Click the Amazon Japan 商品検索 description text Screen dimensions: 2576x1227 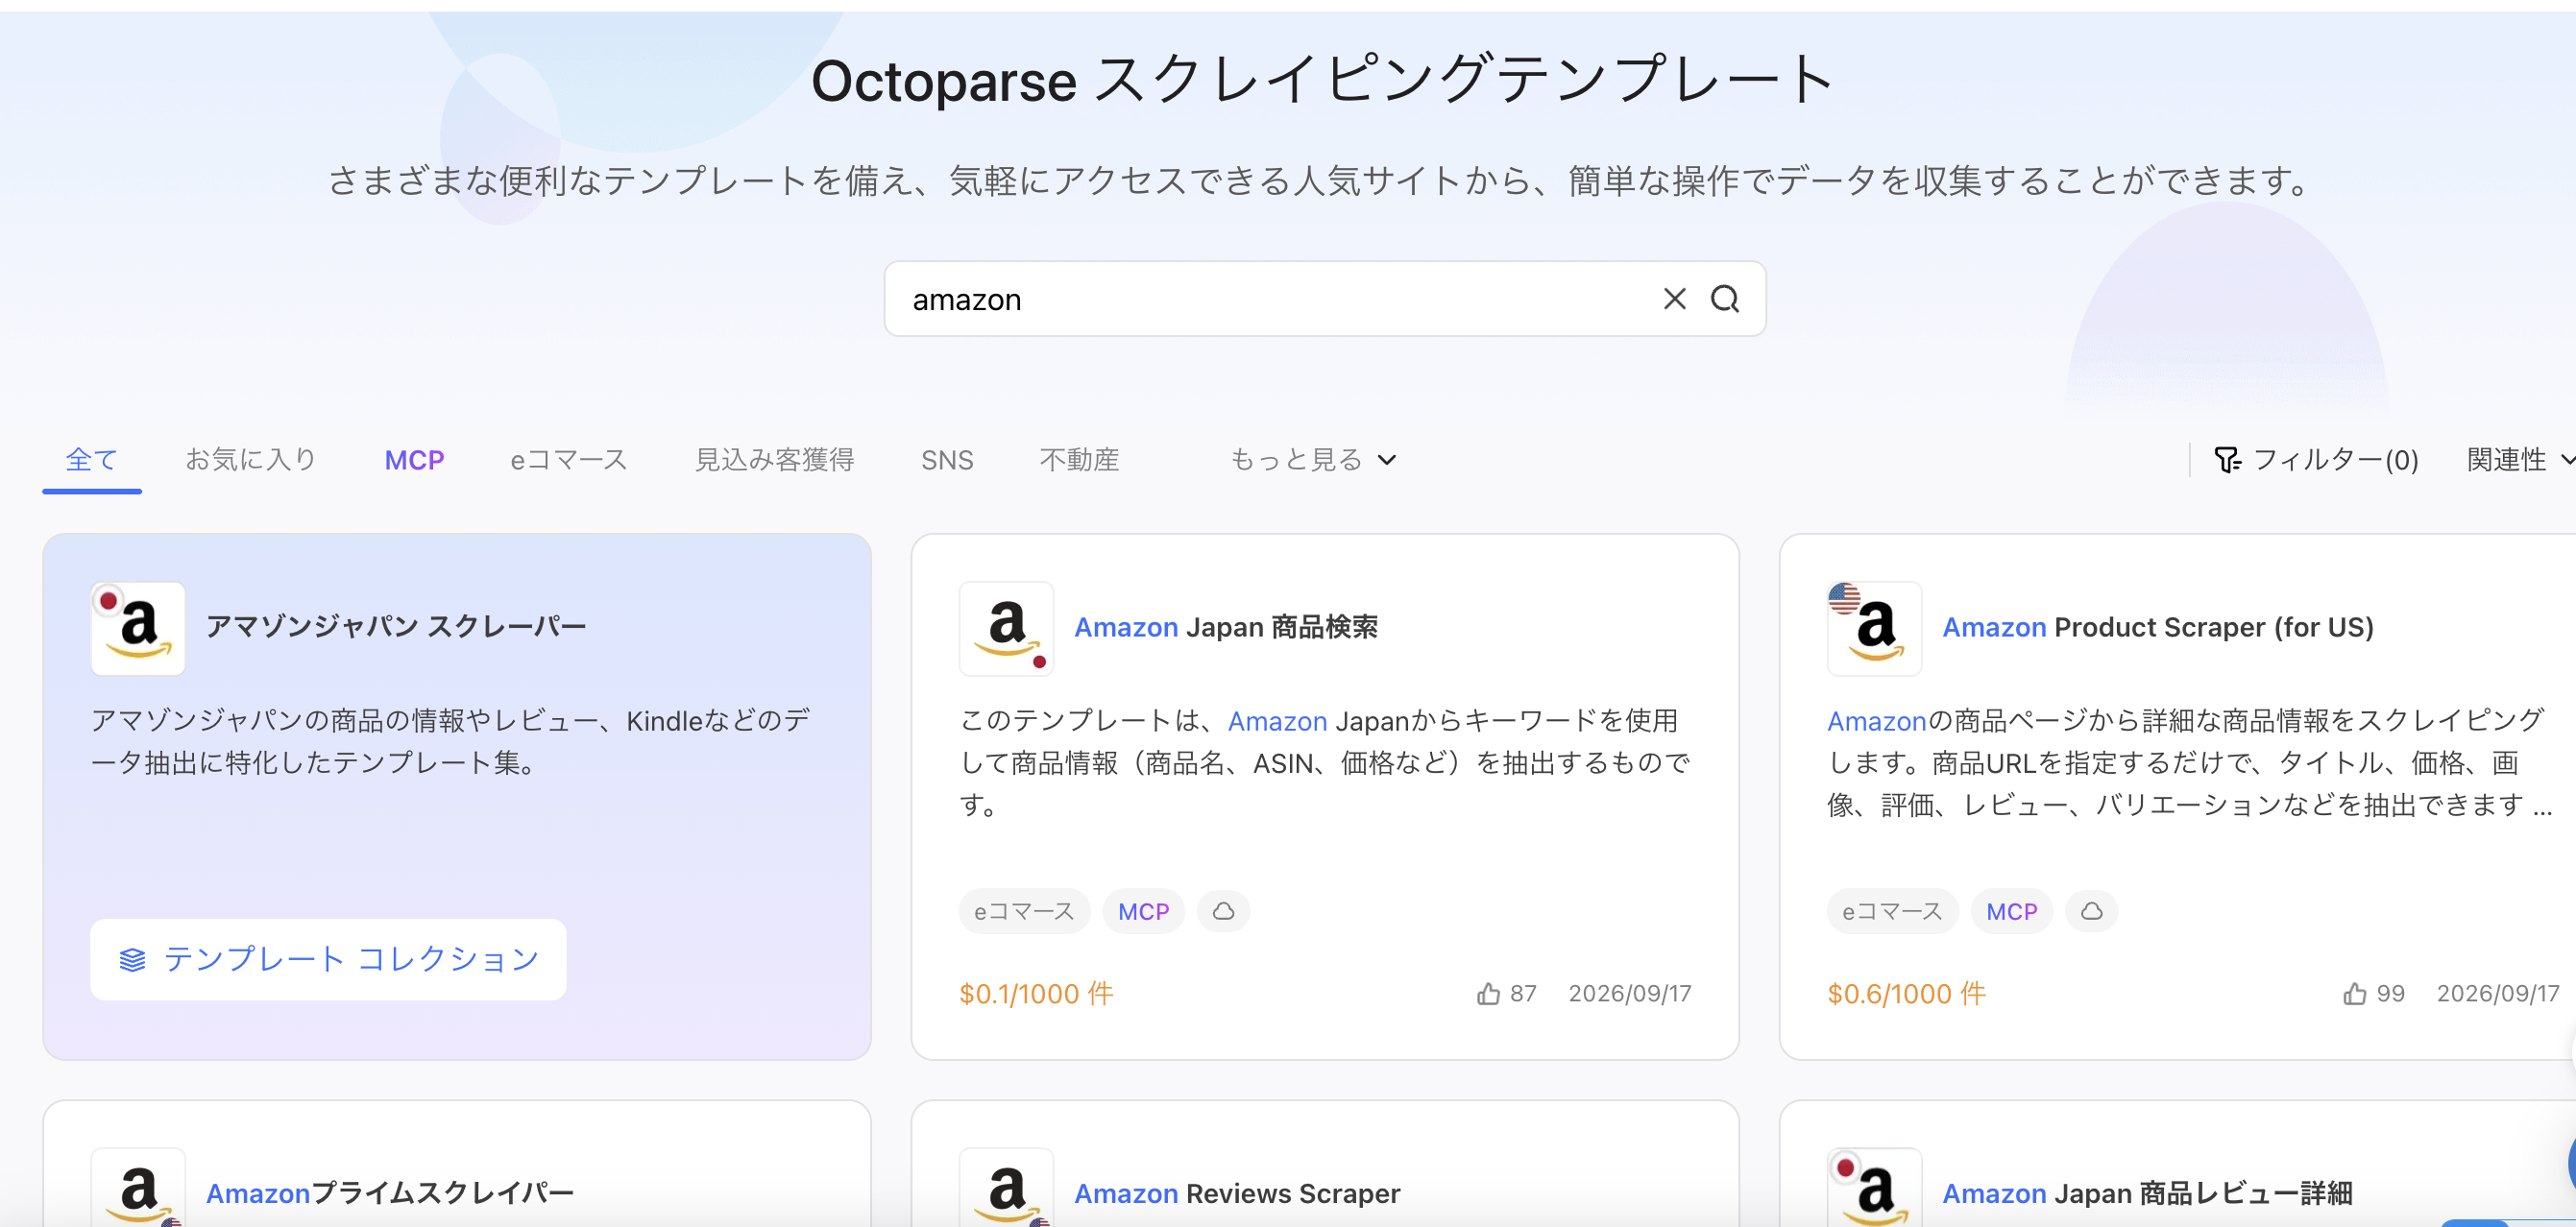point(1324,762)
